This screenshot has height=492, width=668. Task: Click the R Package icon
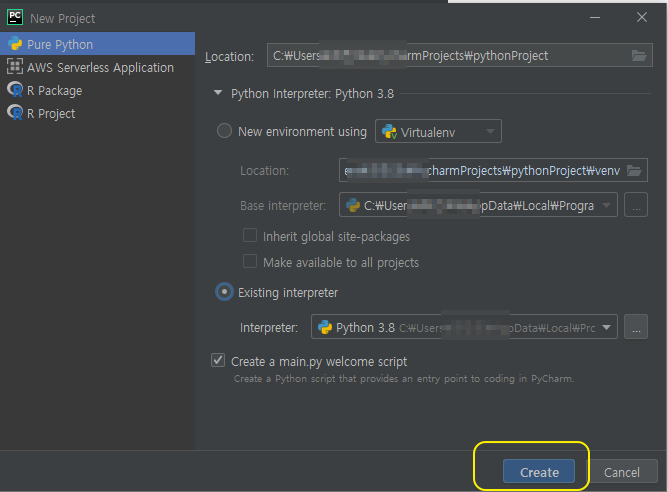[15, 90]
